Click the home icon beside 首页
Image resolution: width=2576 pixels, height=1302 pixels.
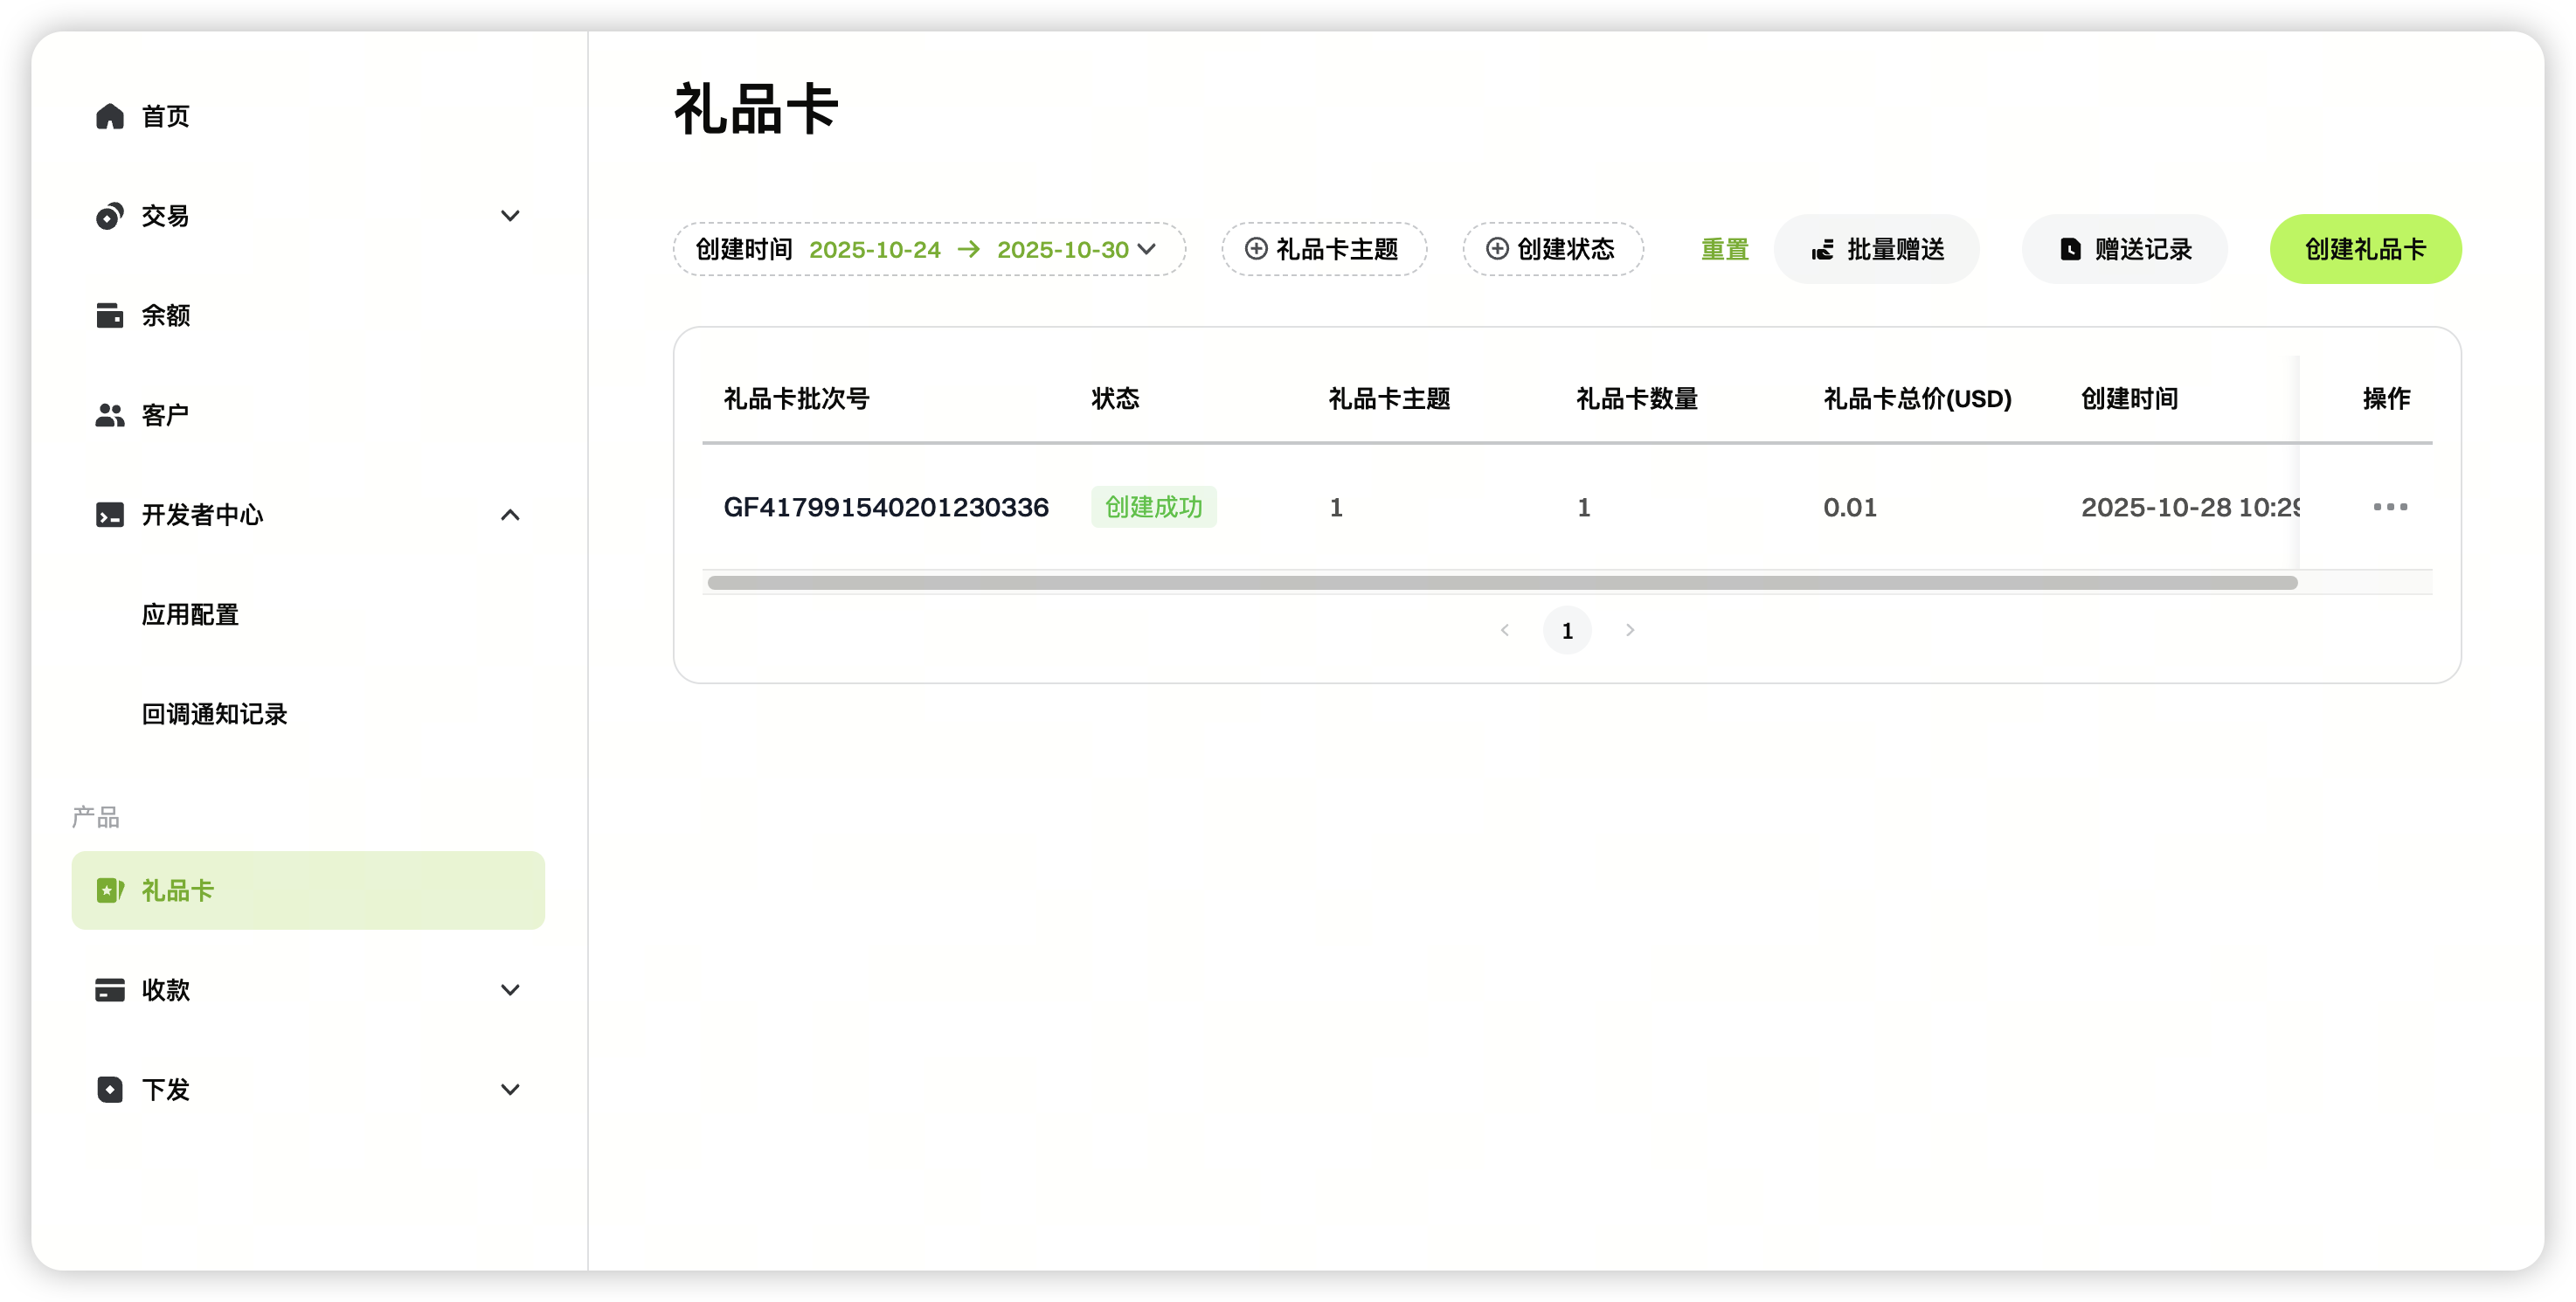(x=110, y=116)
